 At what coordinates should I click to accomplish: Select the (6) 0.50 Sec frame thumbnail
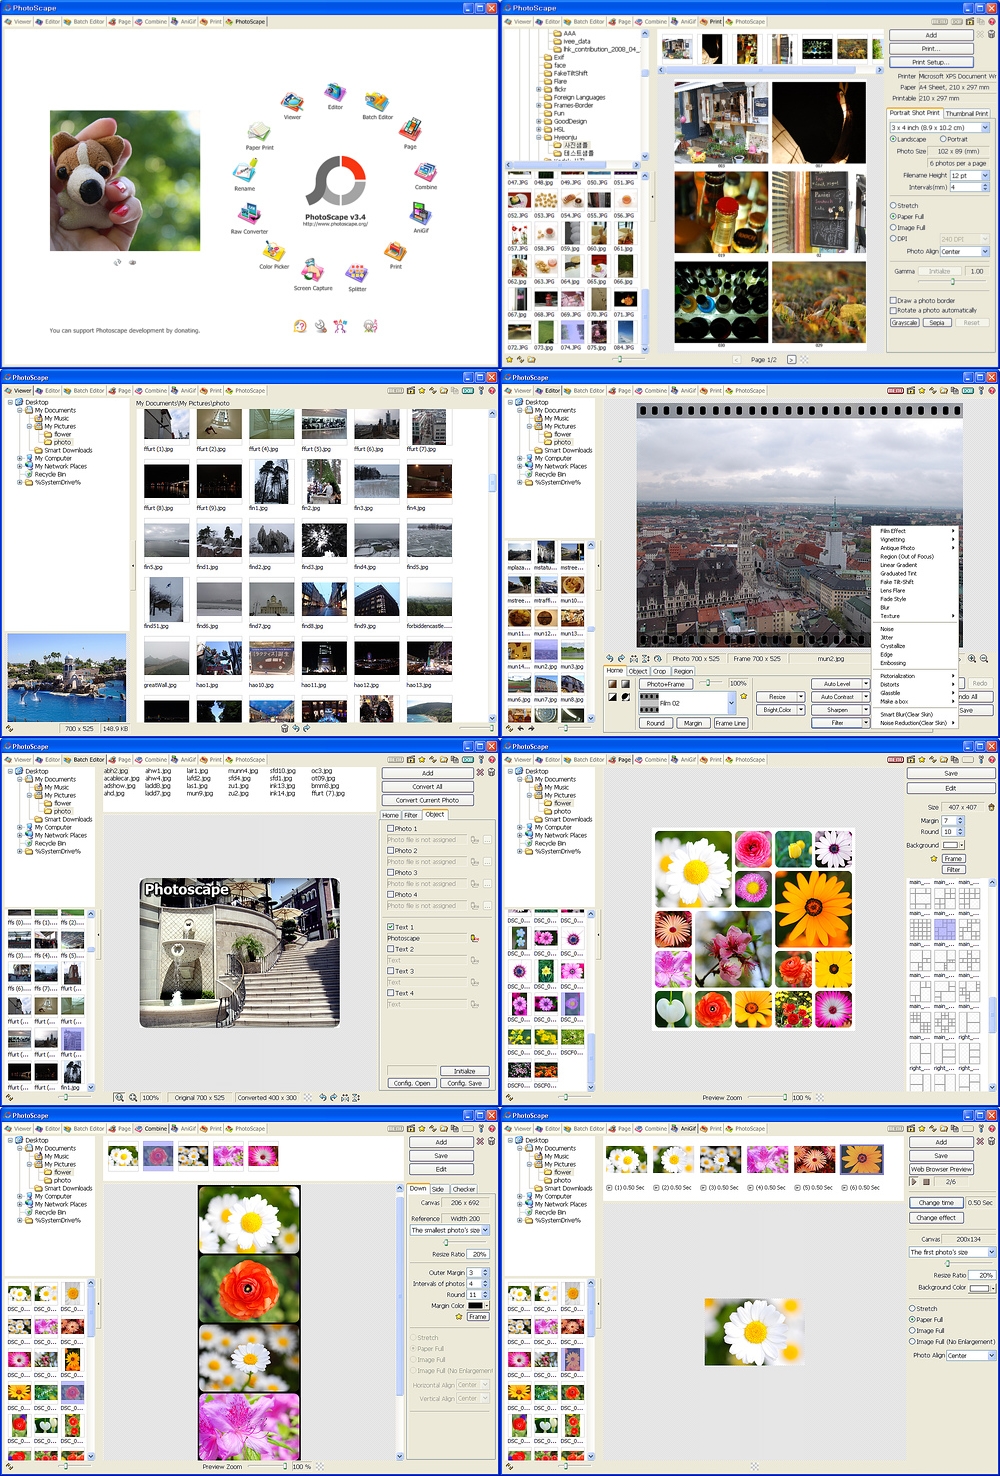(x=861, y=1159)
